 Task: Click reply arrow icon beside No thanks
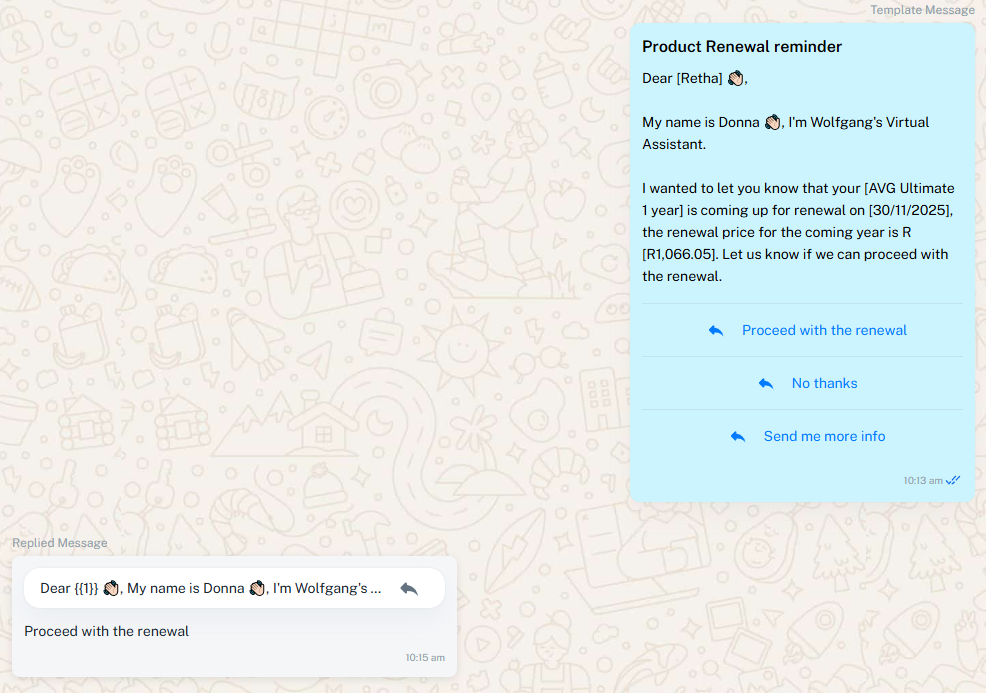(765, 384)
